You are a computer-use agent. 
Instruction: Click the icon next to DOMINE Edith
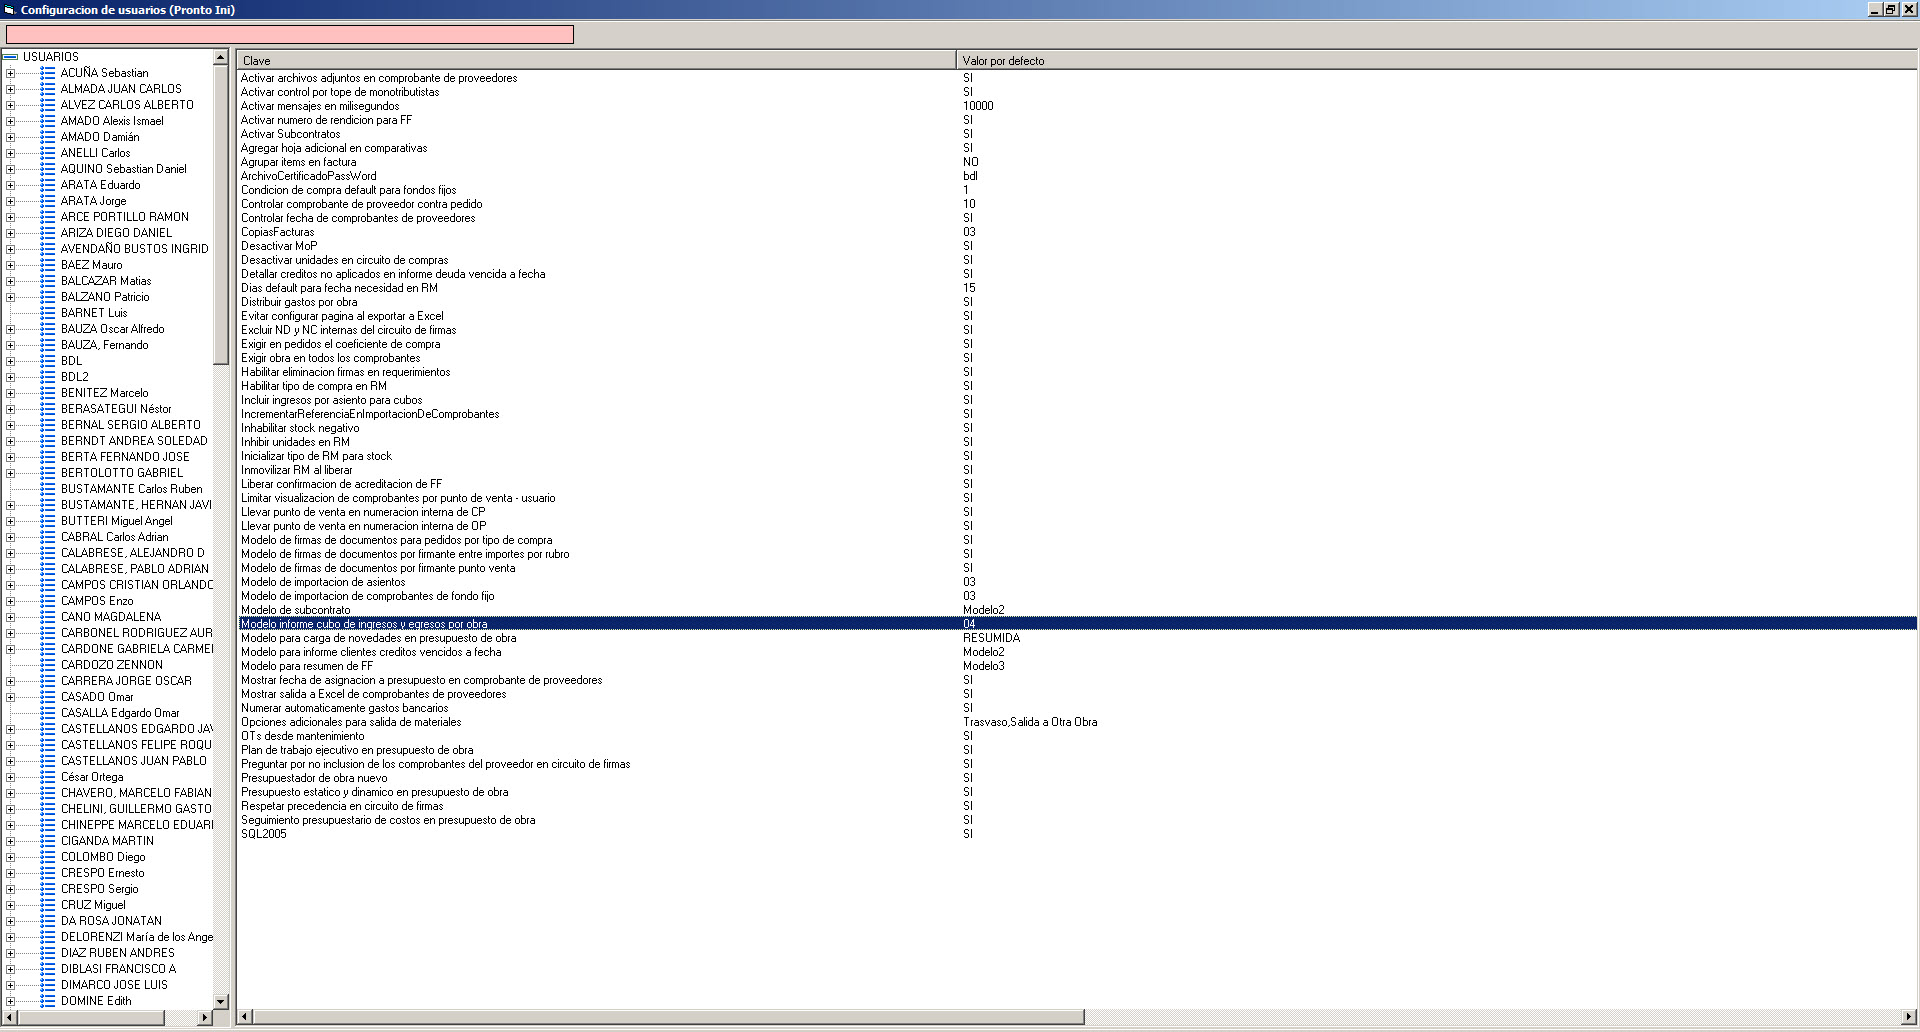(47, 1001)
